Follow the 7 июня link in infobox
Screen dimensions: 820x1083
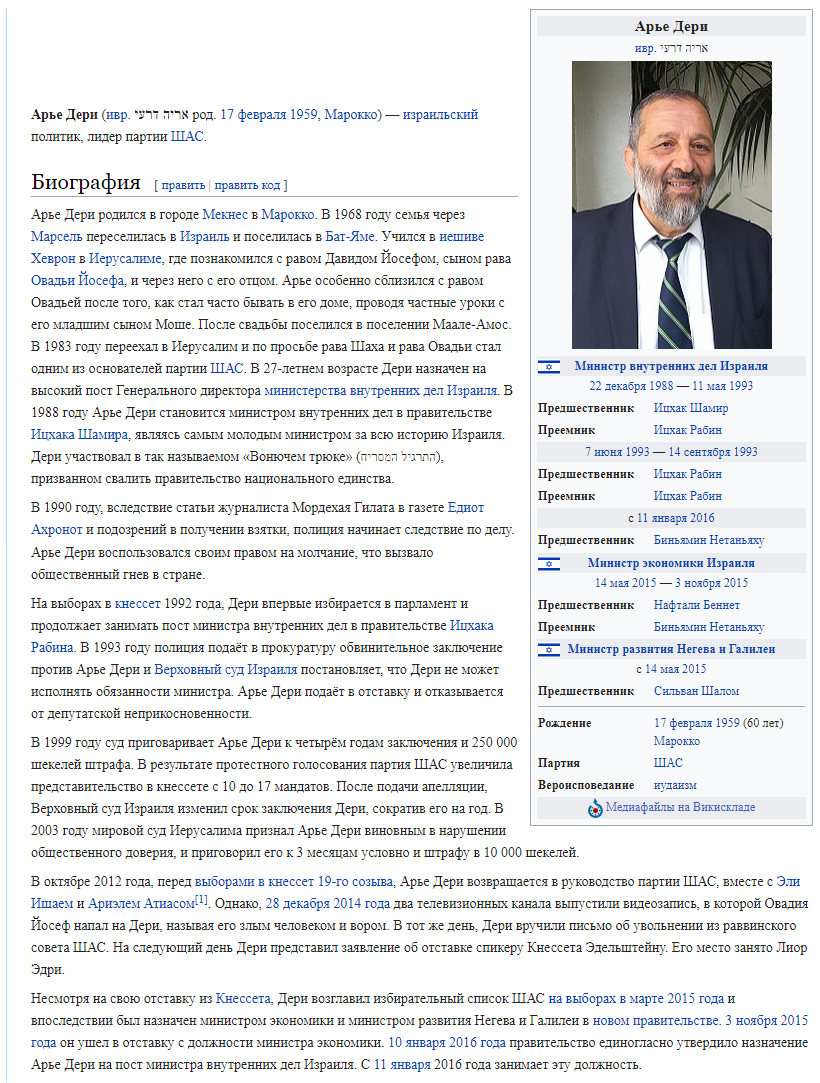click(603, 452)
